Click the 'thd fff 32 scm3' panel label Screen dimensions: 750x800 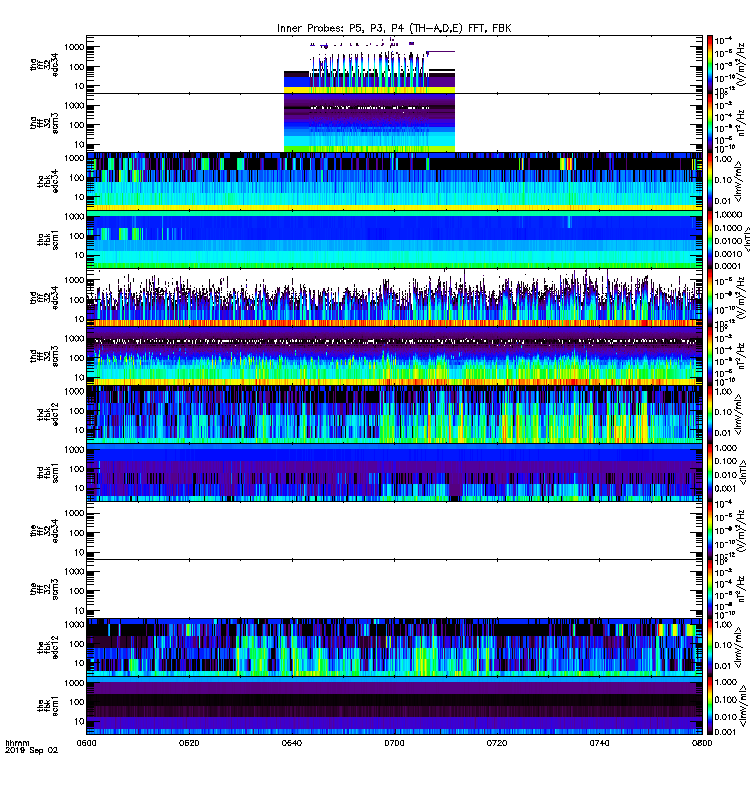(44, 356)
